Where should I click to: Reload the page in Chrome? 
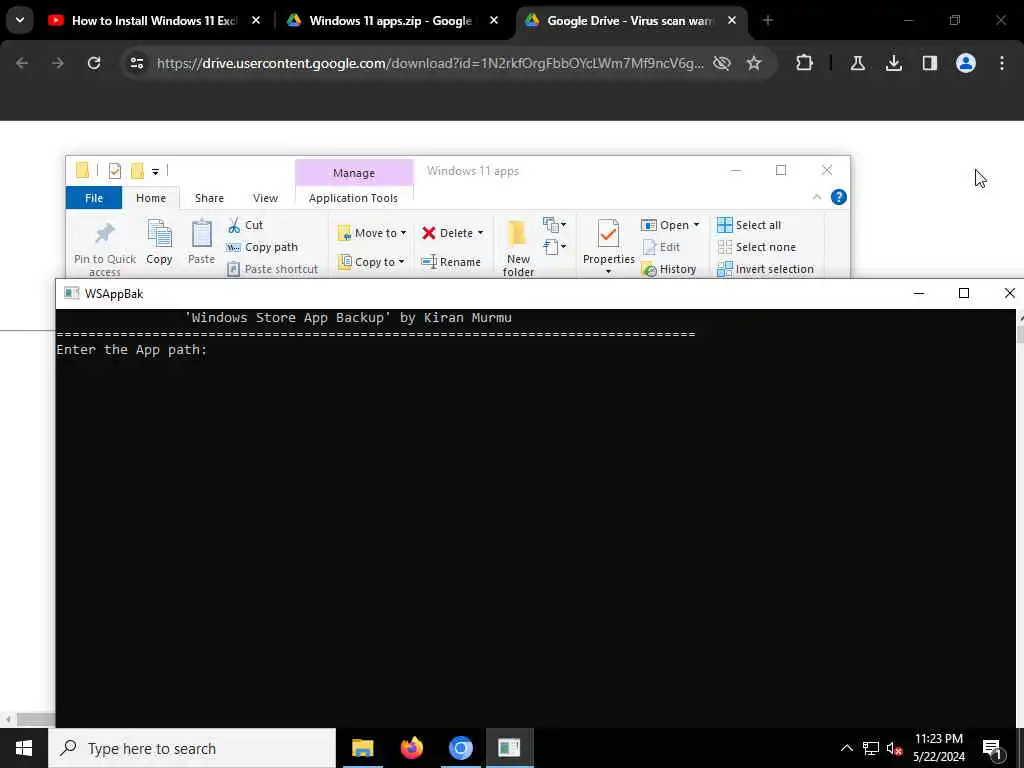pos(94,63)
